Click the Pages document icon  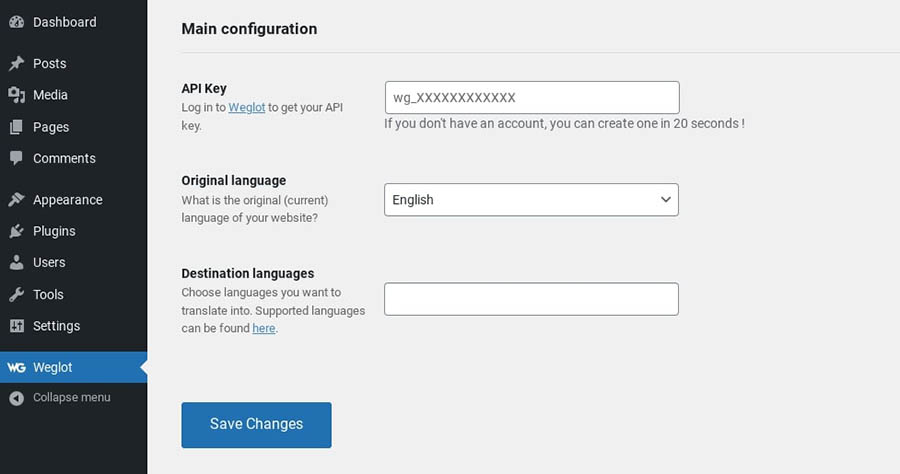pyautogui.click(x=16, y=127)
